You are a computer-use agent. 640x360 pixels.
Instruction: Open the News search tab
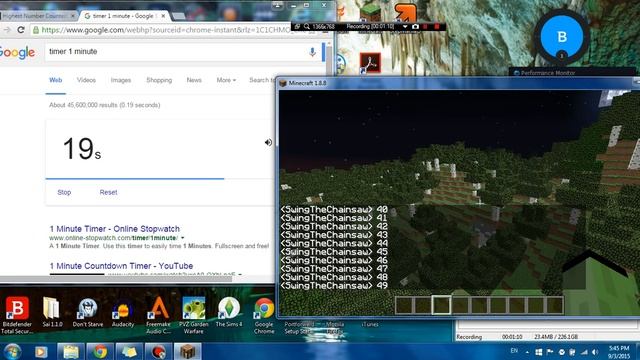[194, 80]
